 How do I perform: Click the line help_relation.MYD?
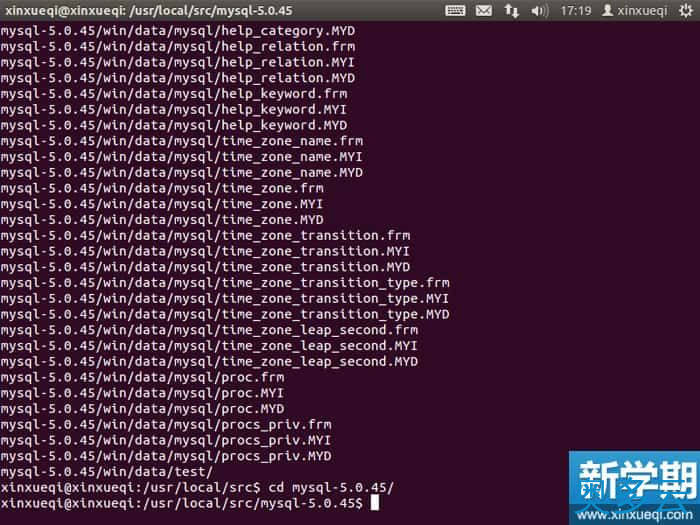coord(178,78)
